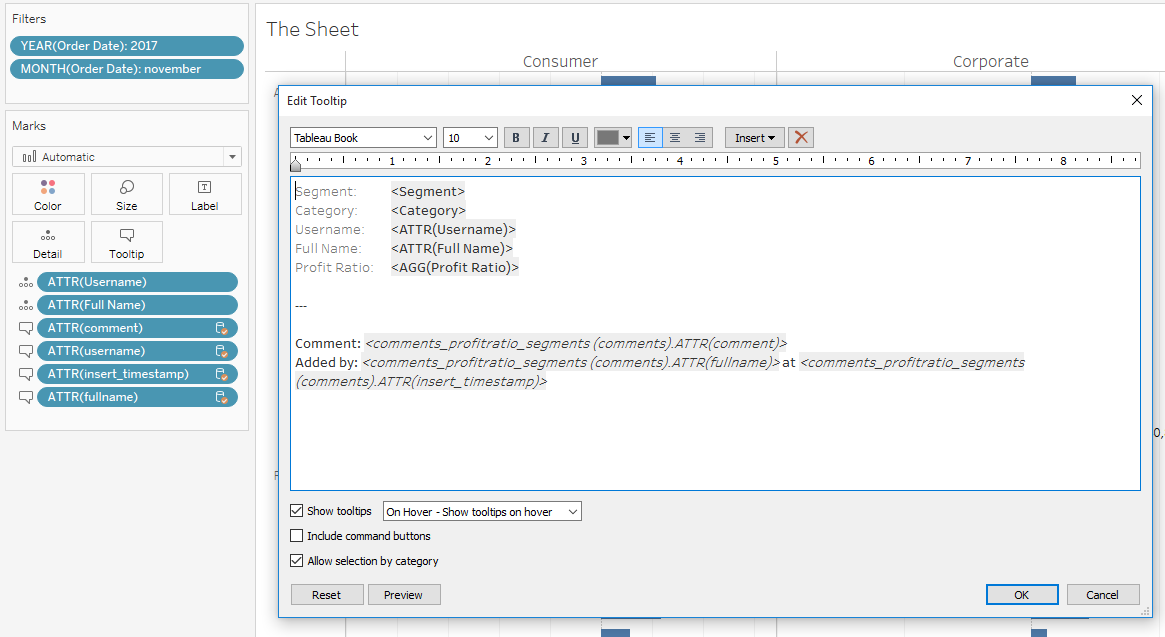Open the Size marks card
The width and height of the screenshot is (1165, 637).
pyautogui.click(x=126, y=195)
